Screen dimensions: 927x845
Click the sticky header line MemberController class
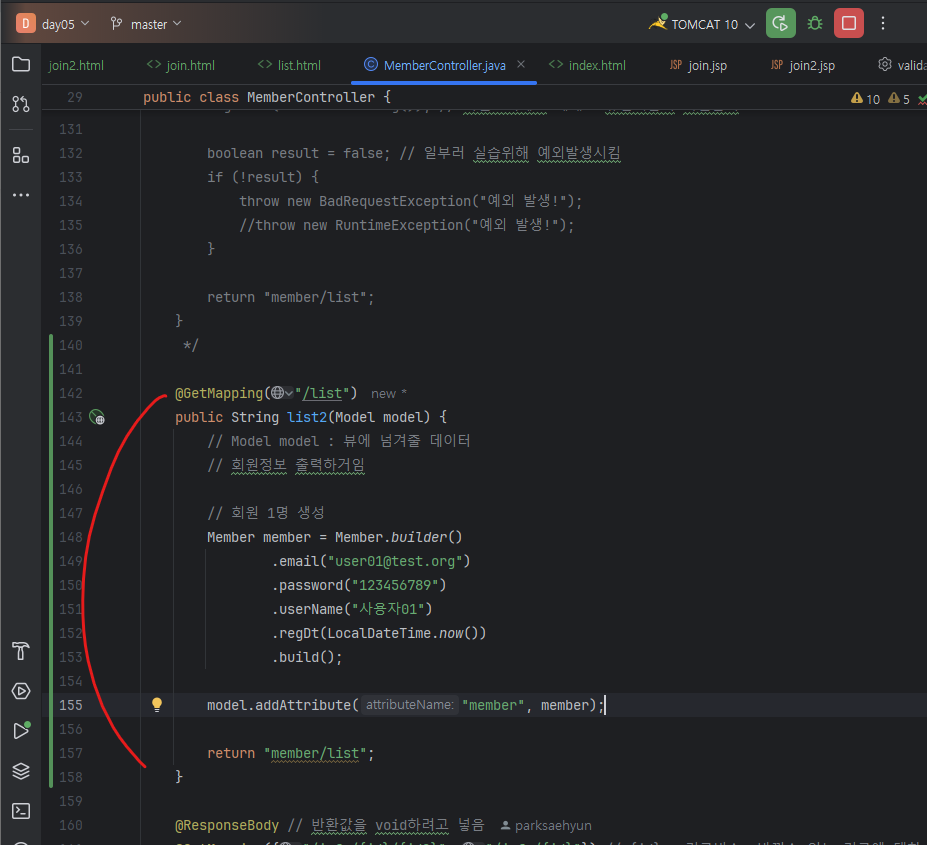(267, 97)
